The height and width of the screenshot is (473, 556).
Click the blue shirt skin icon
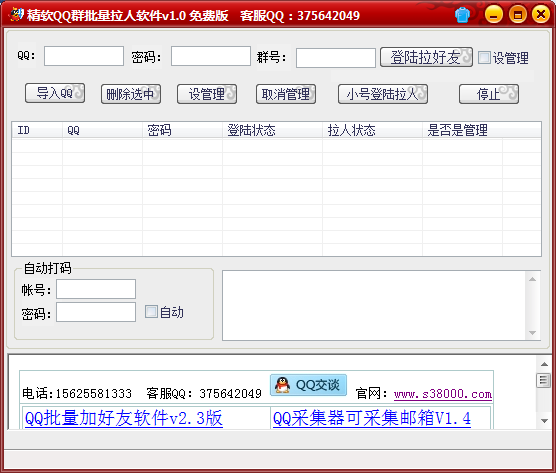point(462,15)
